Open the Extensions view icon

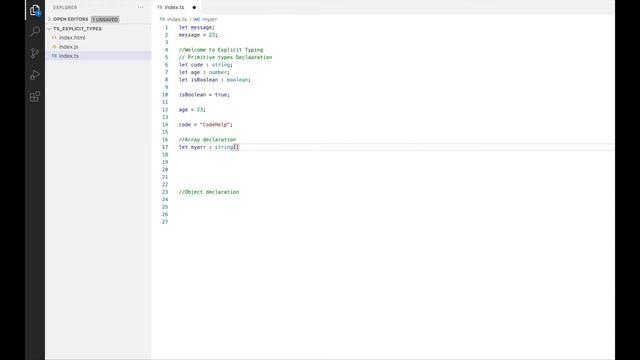click(x=35, y=97)
